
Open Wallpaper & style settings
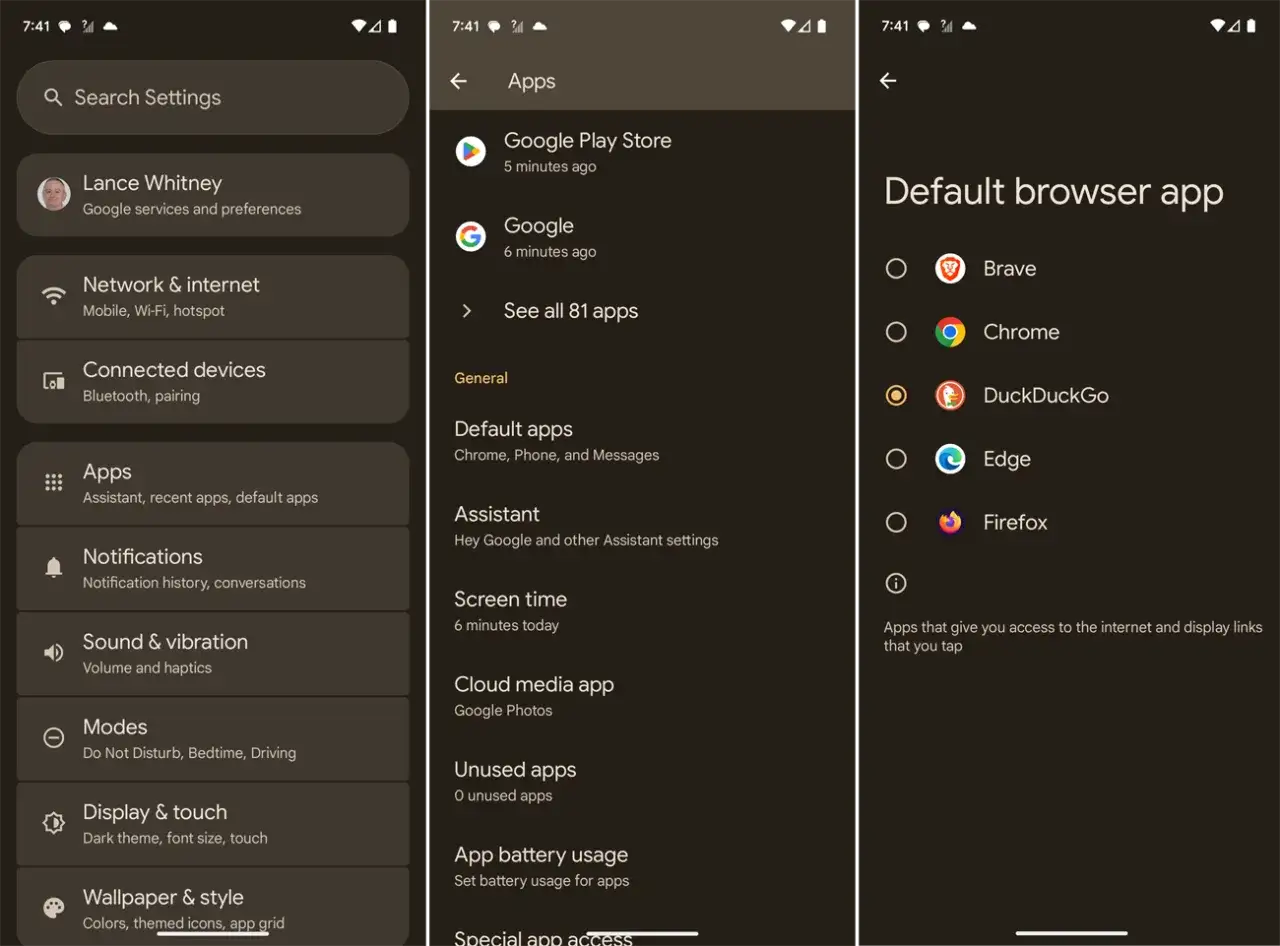point(213,906)
